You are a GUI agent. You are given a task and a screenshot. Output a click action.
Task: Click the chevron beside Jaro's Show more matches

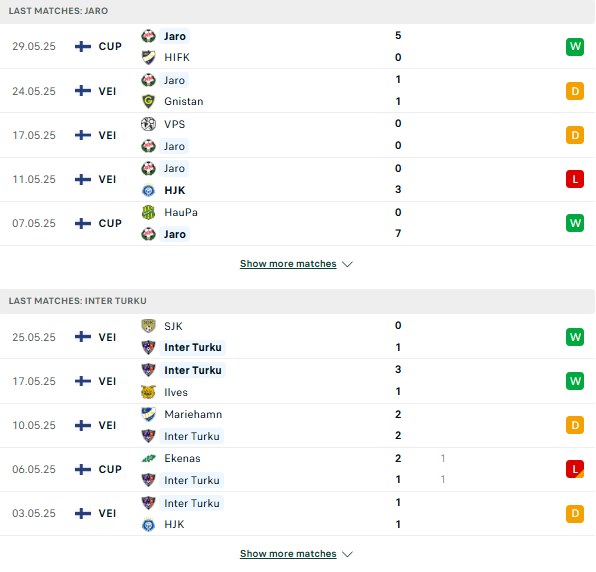coord(347,264)
